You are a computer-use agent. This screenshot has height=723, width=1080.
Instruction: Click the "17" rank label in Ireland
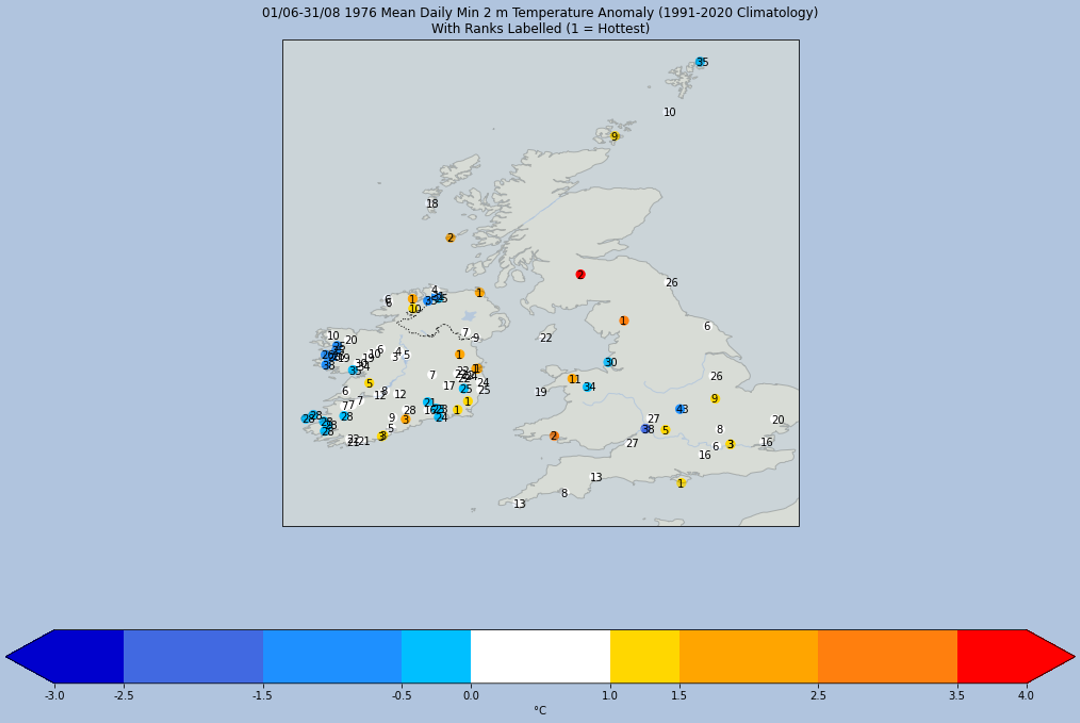449,386
